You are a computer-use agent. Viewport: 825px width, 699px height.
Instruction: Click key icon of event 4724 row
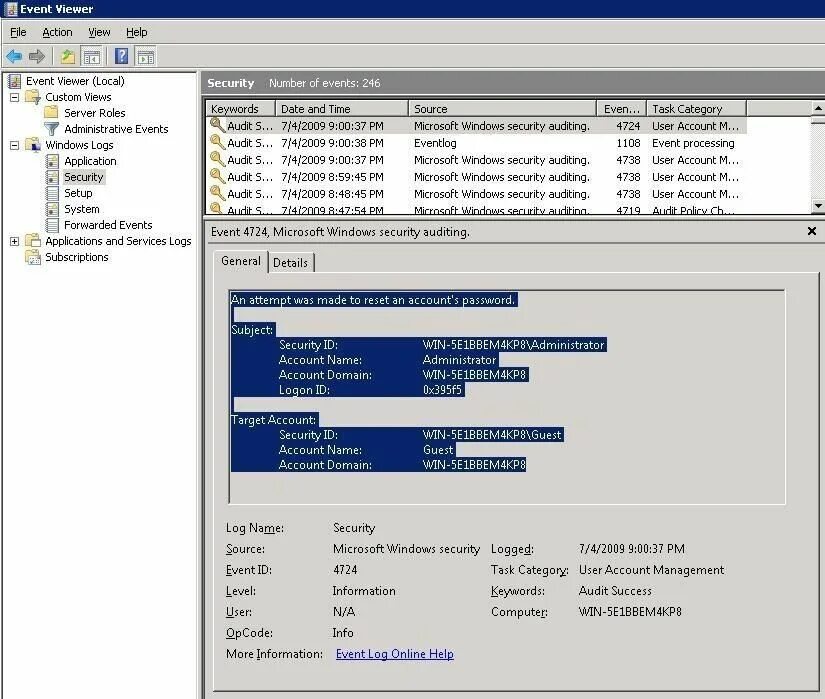217,125
